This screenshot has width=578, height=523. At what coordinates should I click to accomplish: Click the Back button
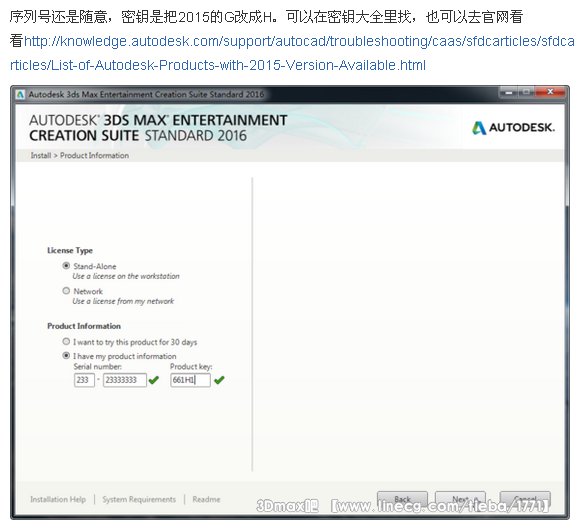click(402, 499)
